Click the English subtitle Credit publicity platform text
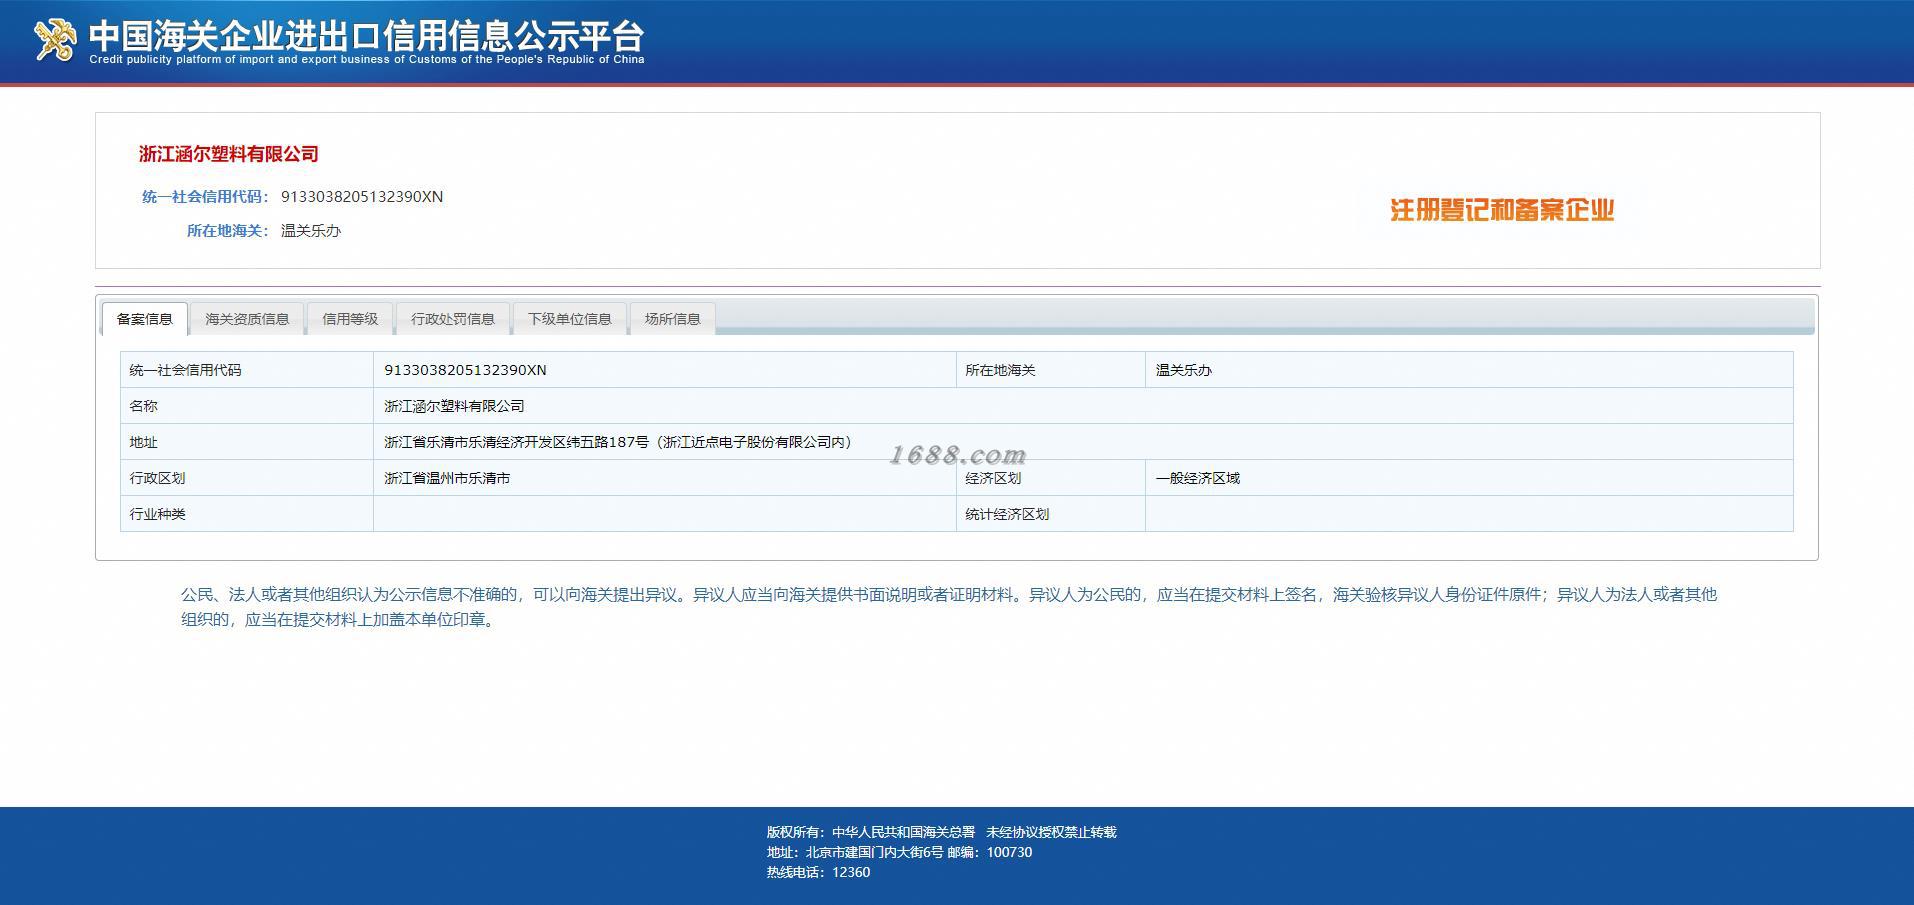 pyautogui.click(x=366, y=60)
